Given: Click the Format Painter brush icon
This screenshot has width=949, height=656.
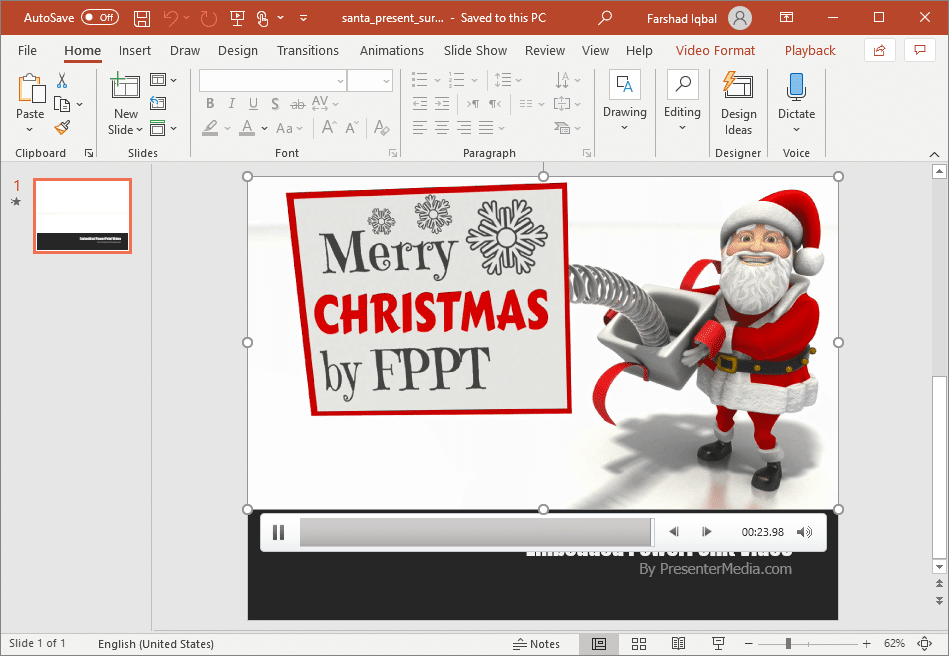Looking at the screenshot, I should pyautogui.click(x=62, y=127).
